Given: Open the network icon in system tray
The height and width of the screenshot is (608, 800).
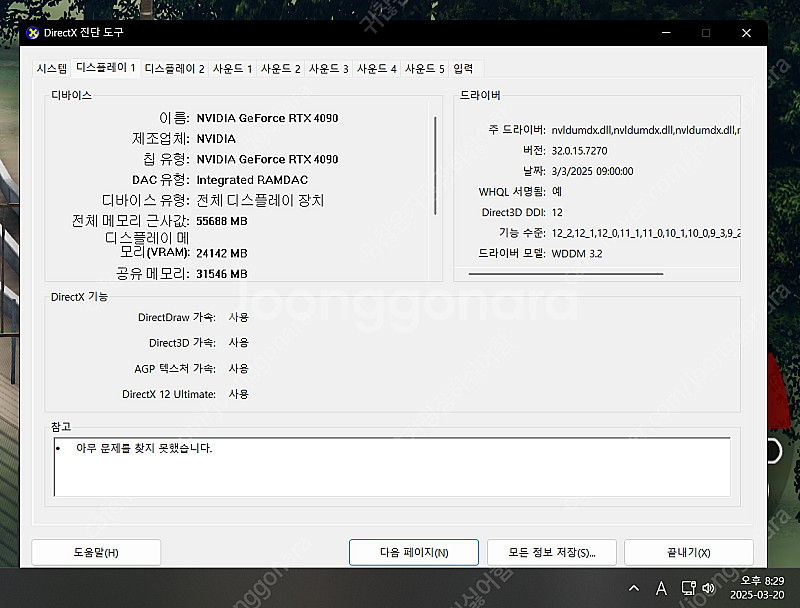Looking at the screenshot, I should pos(688,588).
